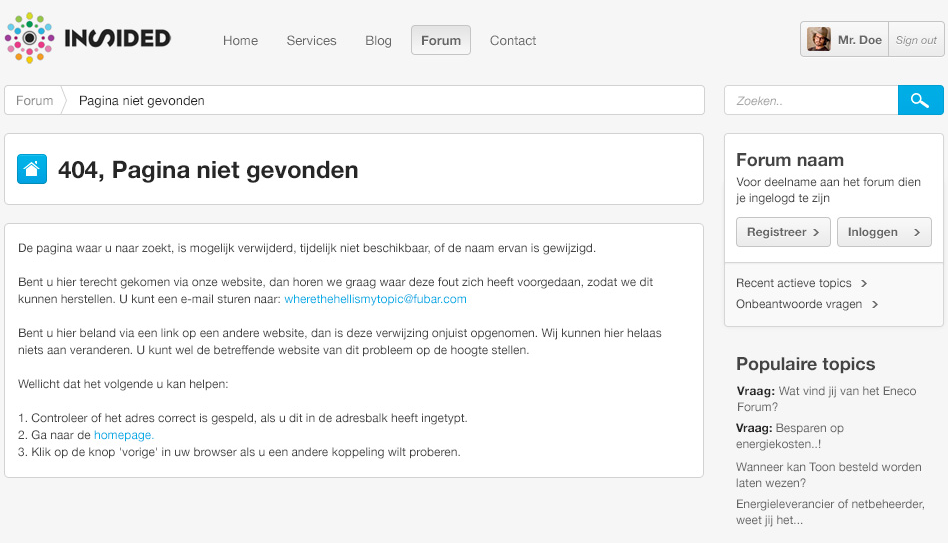Go to the Blog page
948x543 pixels.
pos(378,41)
